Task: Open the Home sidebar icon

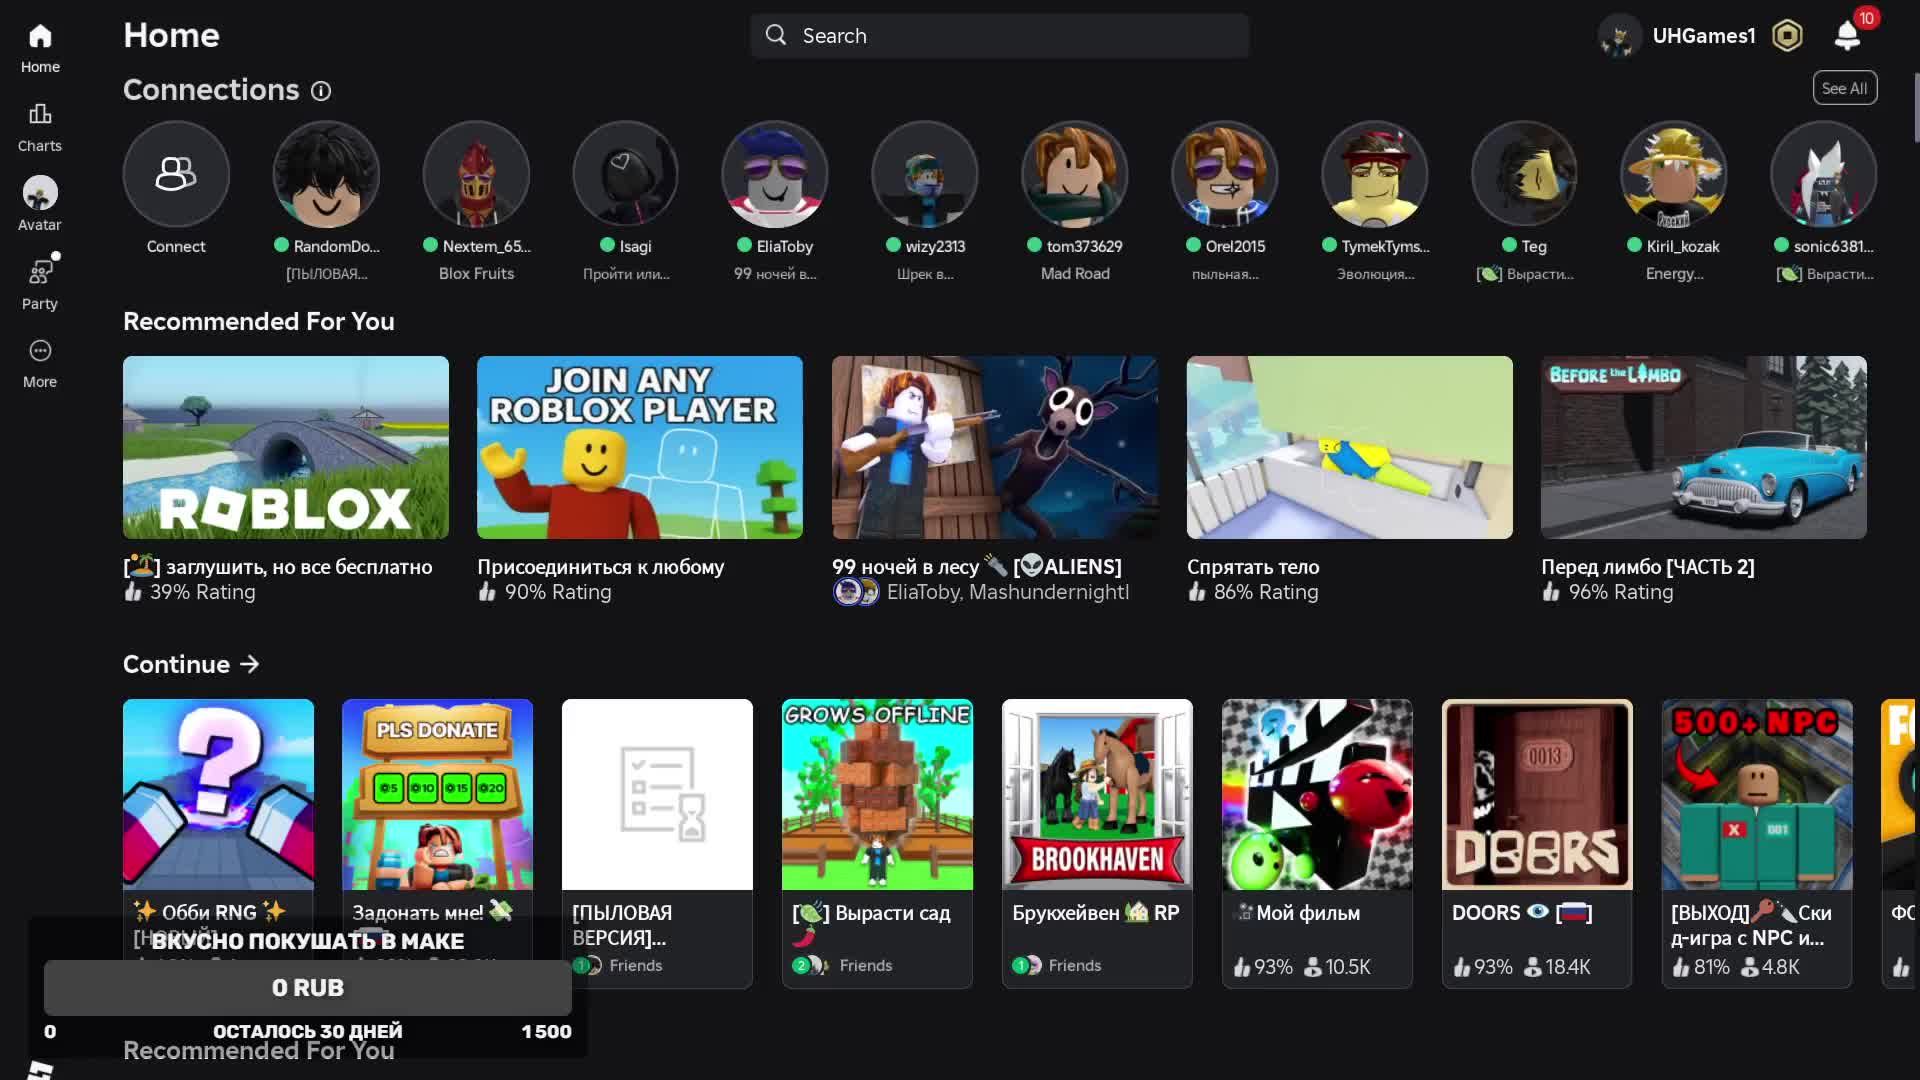Action: pyautogui.click(x=40, y=48)
